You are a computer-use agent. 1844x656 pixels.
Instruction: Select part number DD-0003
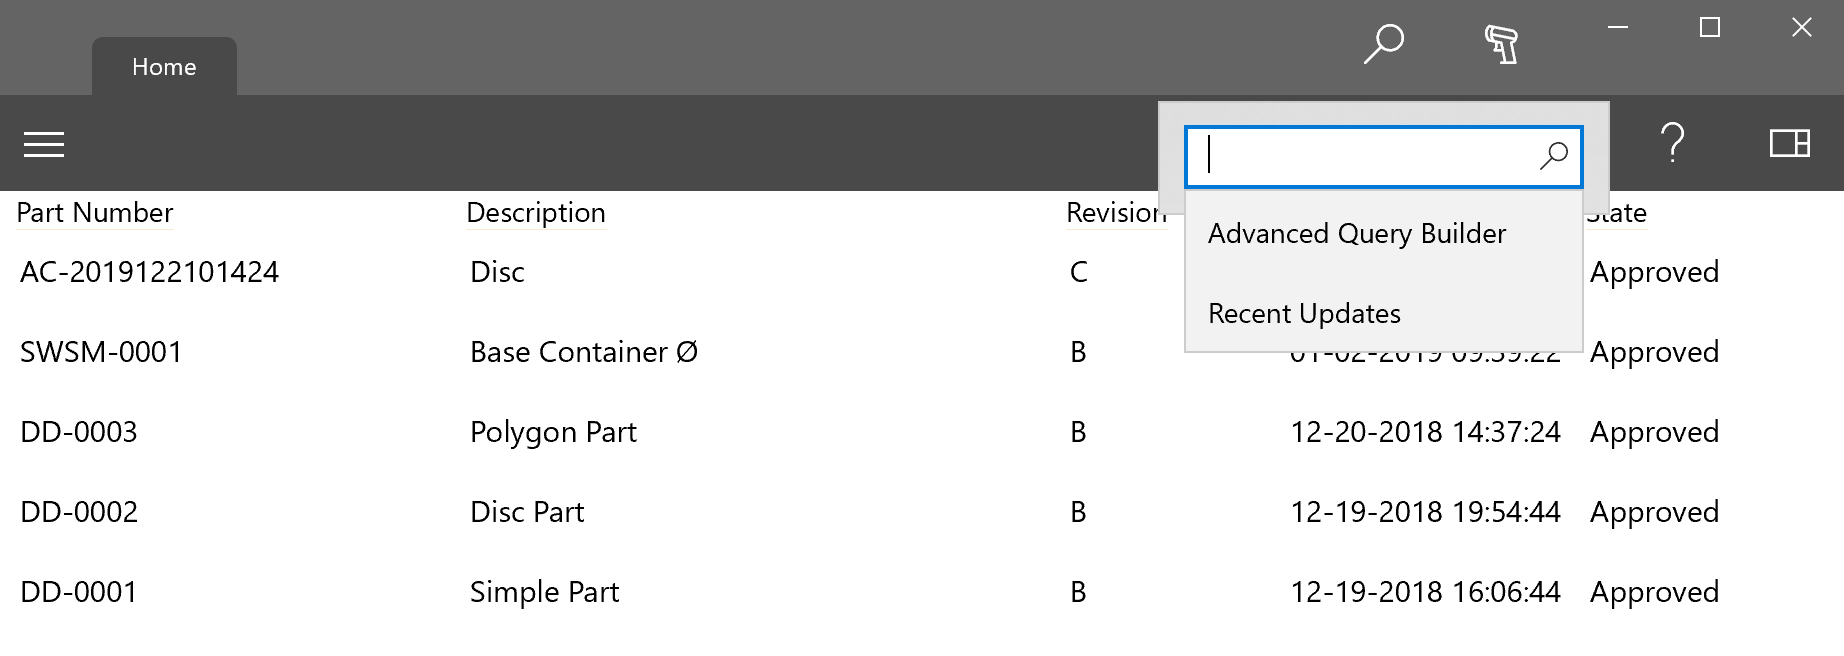[79, 432]
